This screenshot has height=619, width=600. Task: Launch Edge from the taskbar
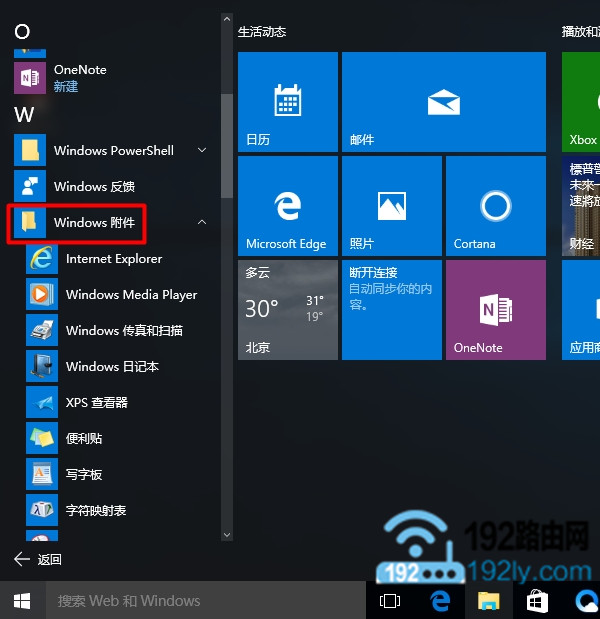(439, 601)
